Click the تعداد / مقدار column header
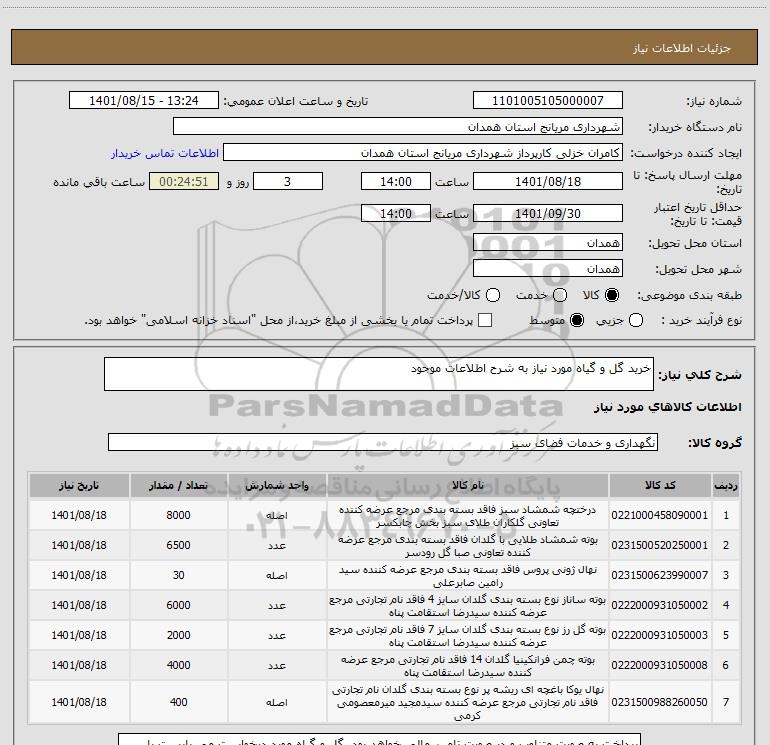This screenshot has width=770, height=745. 178,485
